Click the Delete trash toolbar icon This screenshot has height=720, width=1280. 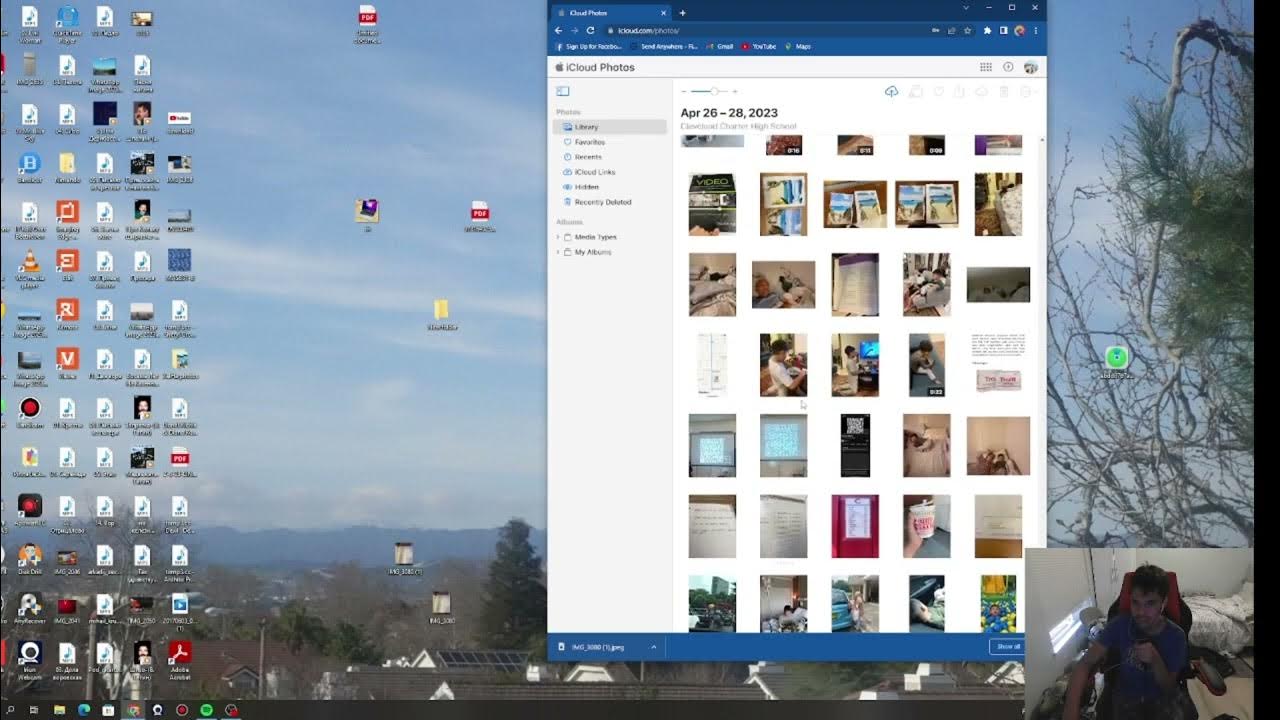(x=1004, y=92)
